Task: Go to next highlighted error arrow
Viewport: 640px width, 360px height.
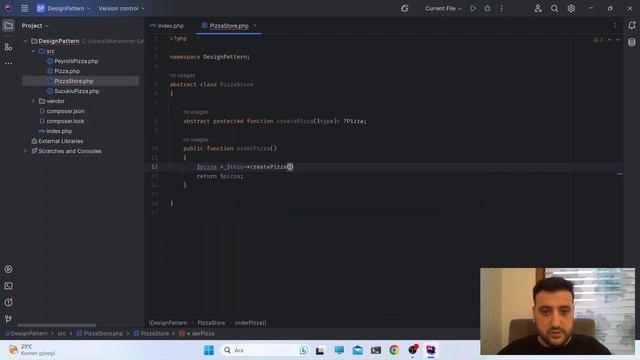Action: (618, 40)
